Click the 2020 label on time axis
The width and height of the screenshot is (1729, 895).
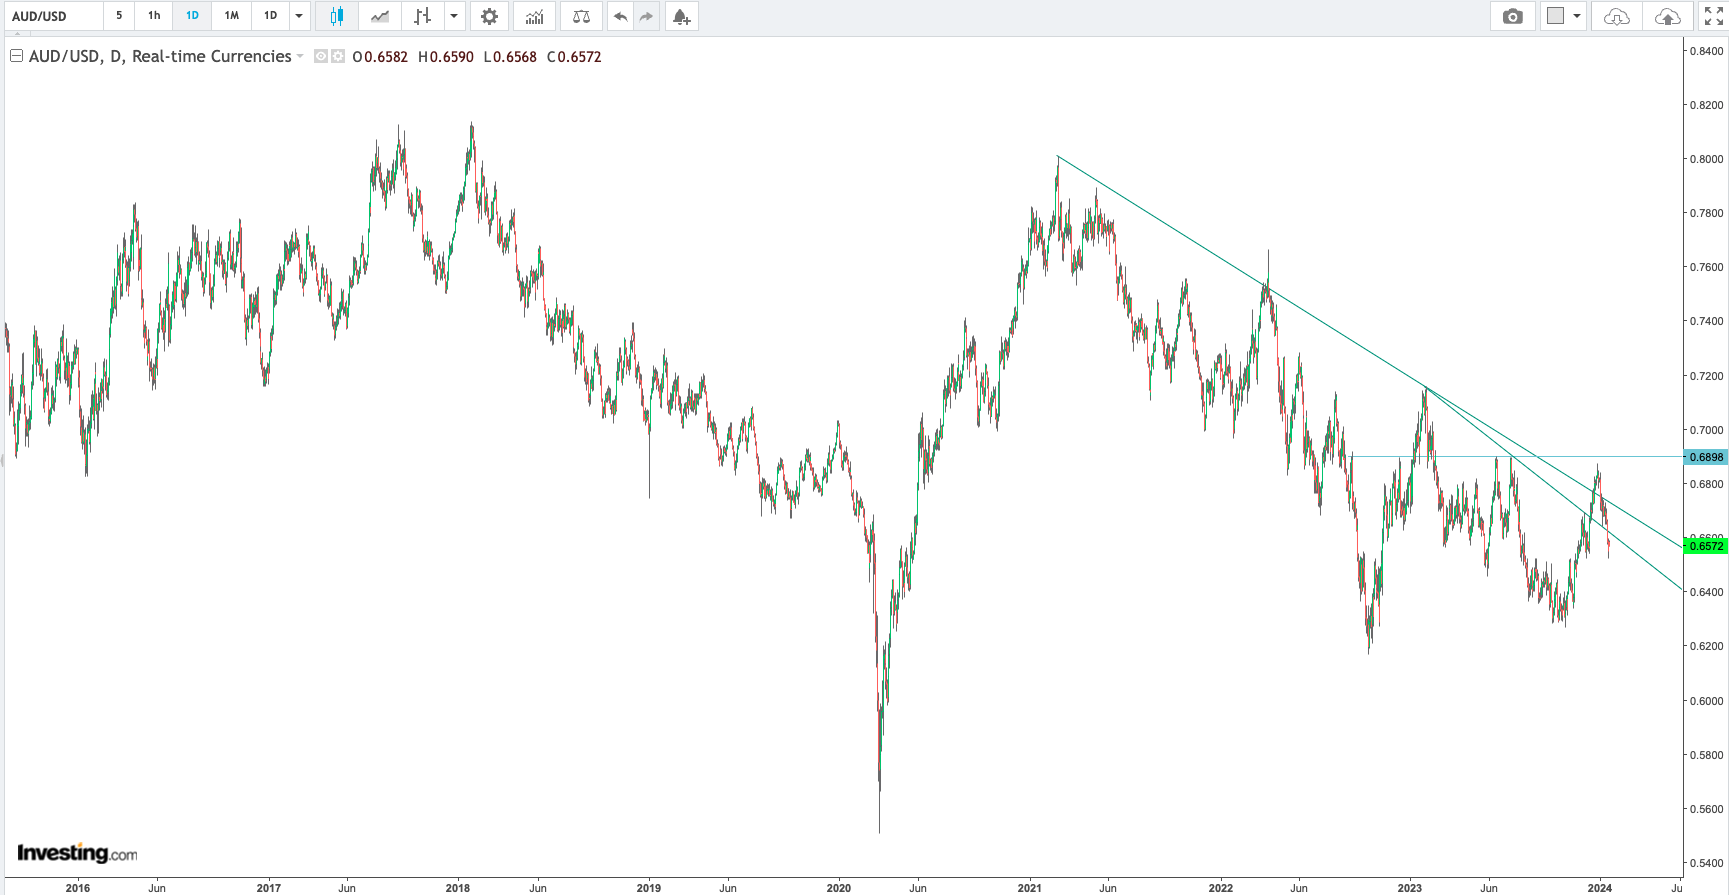839,888
